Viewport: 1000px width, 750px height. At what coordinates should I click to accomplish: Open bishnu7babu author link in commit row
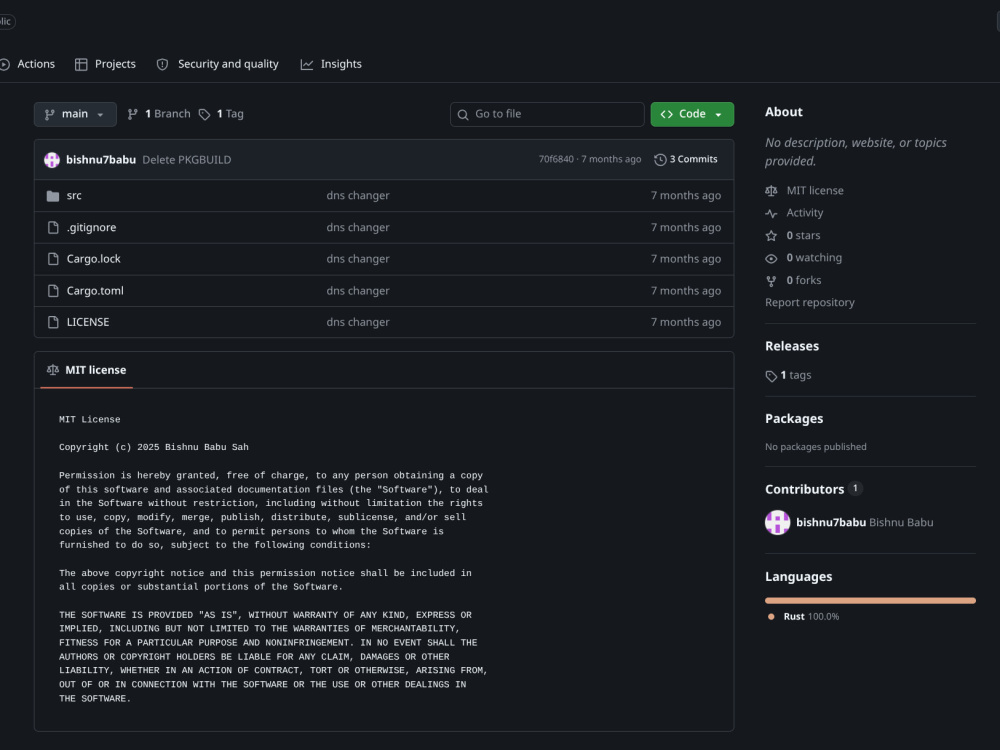[x=101, y=159]
